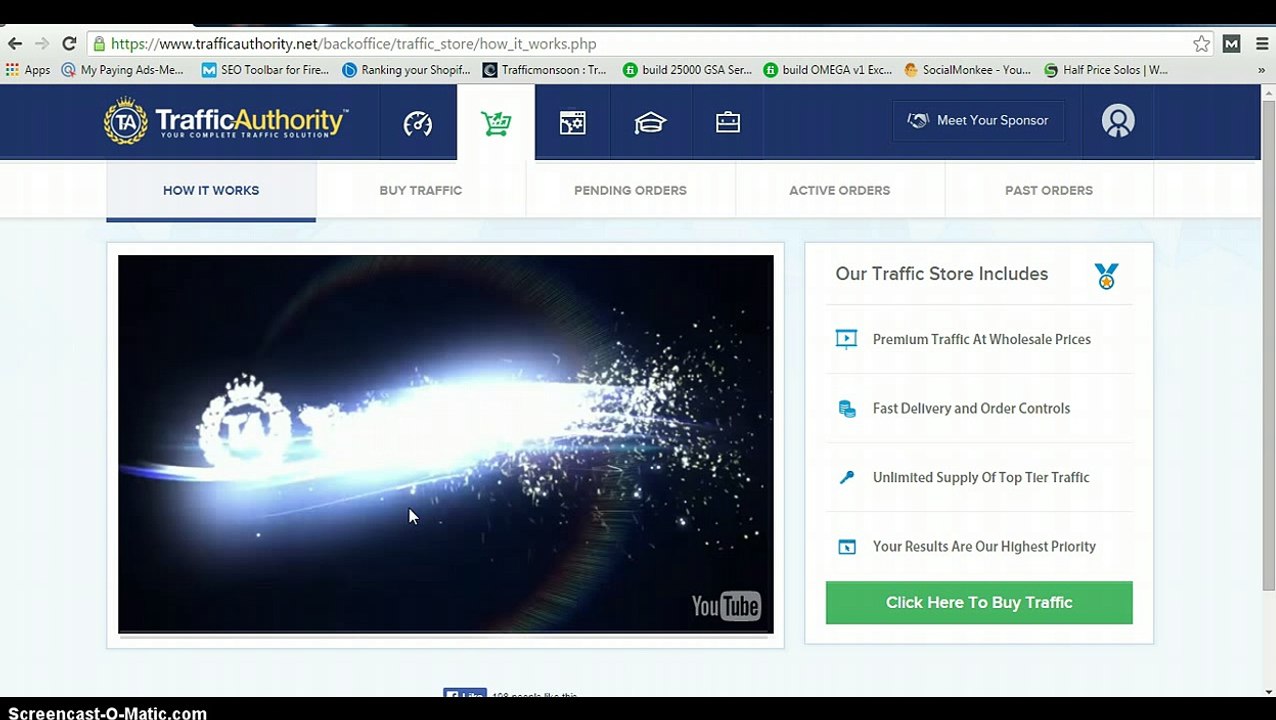Click the scrollbar up arrow
The width and height of the screenshot is (1276, 720).
1268,92
